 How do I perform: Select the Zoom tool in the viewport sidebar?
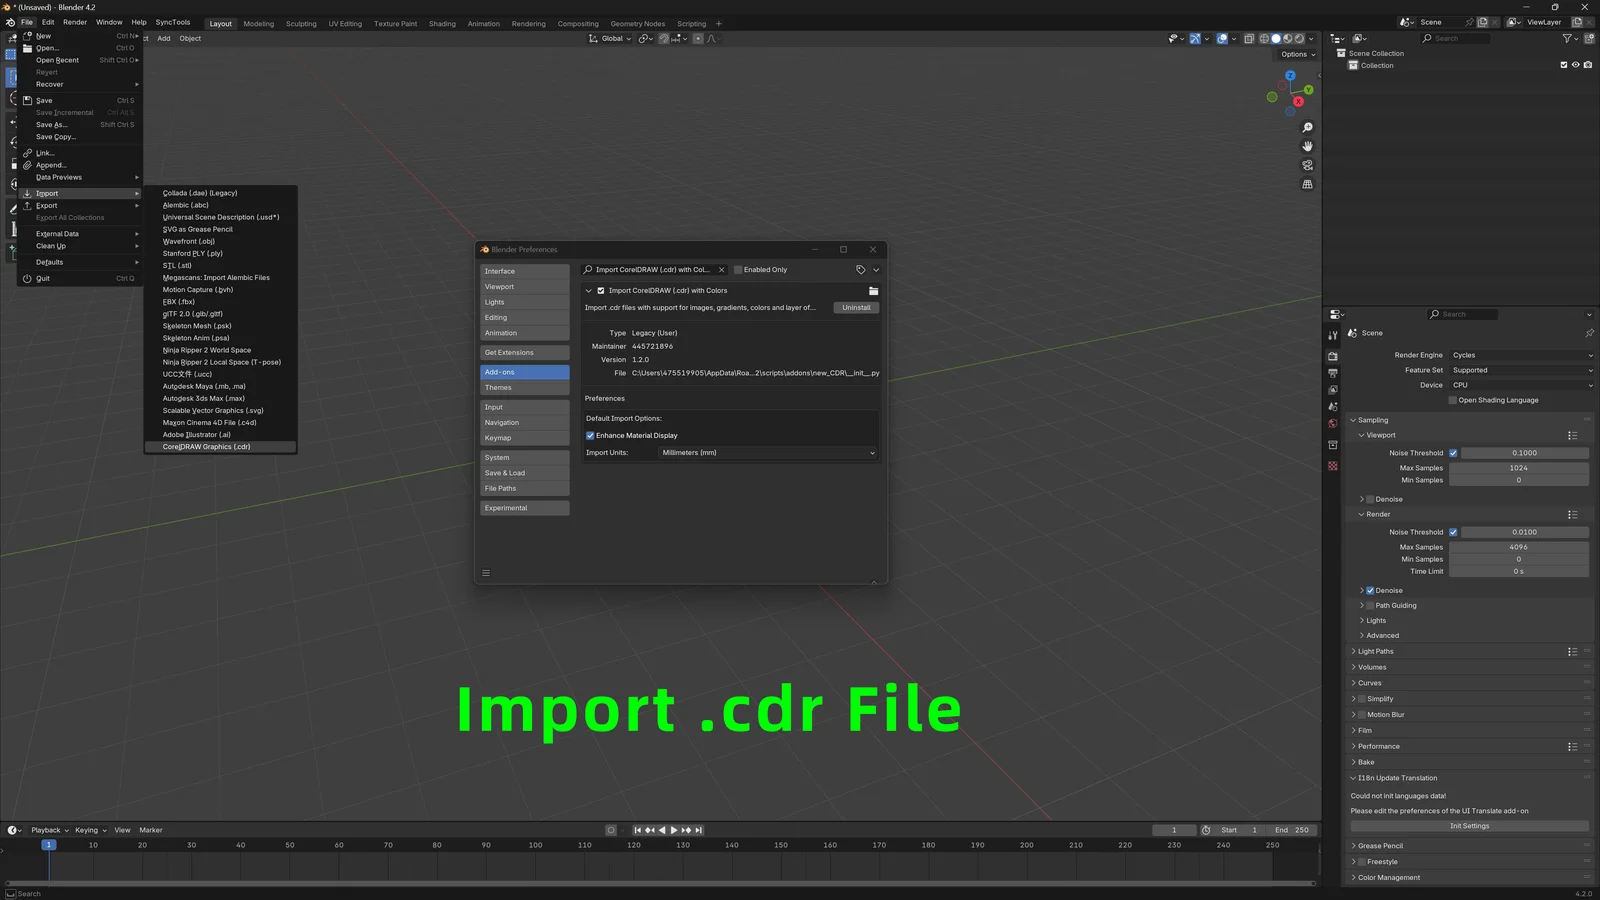pyautogui.click(x=1307, y=127)
